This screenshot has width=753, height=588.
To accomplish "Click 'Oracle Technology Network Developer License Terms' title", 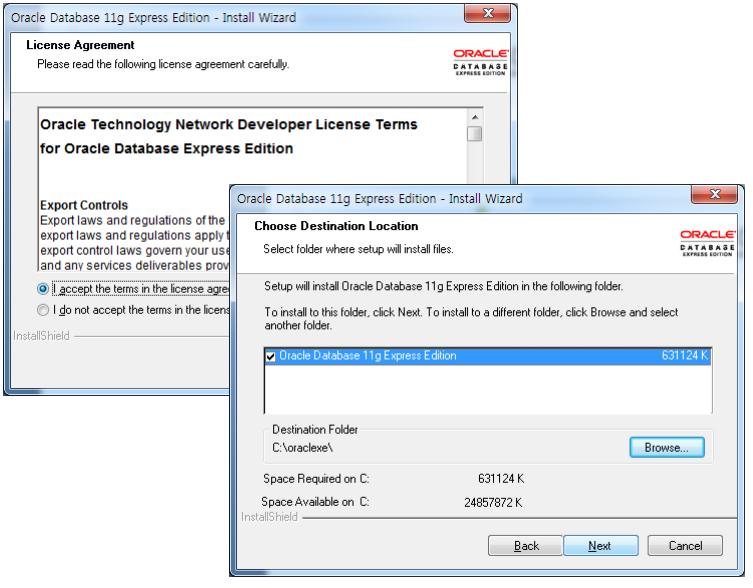I will coord(229,124).
